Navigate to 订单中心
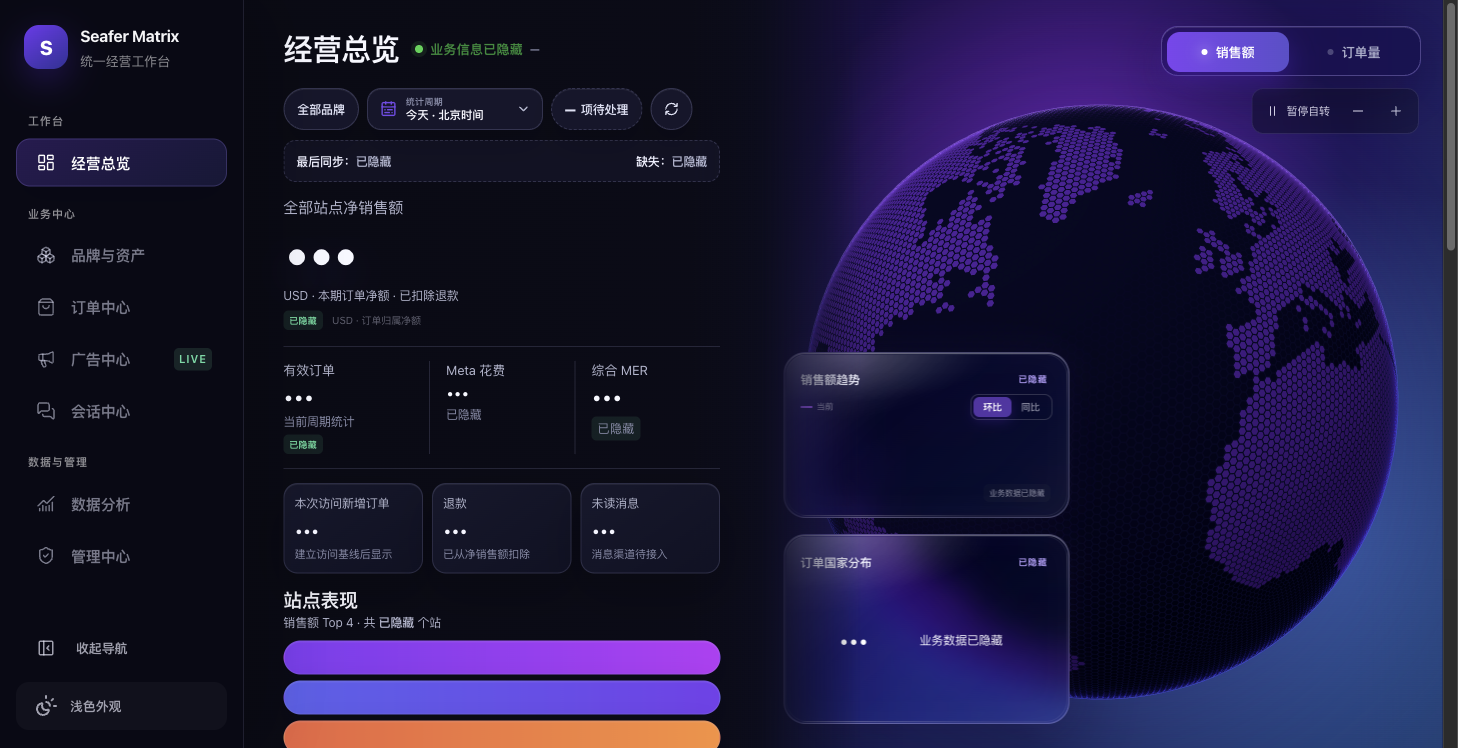 pos(121,308)
